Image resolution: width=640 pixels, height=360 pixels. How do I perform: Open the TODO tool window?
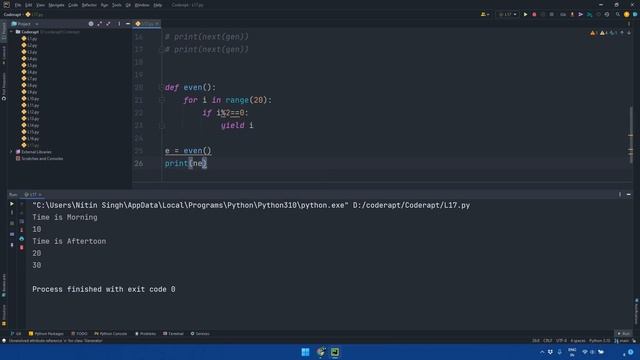(x=79, y=333)
